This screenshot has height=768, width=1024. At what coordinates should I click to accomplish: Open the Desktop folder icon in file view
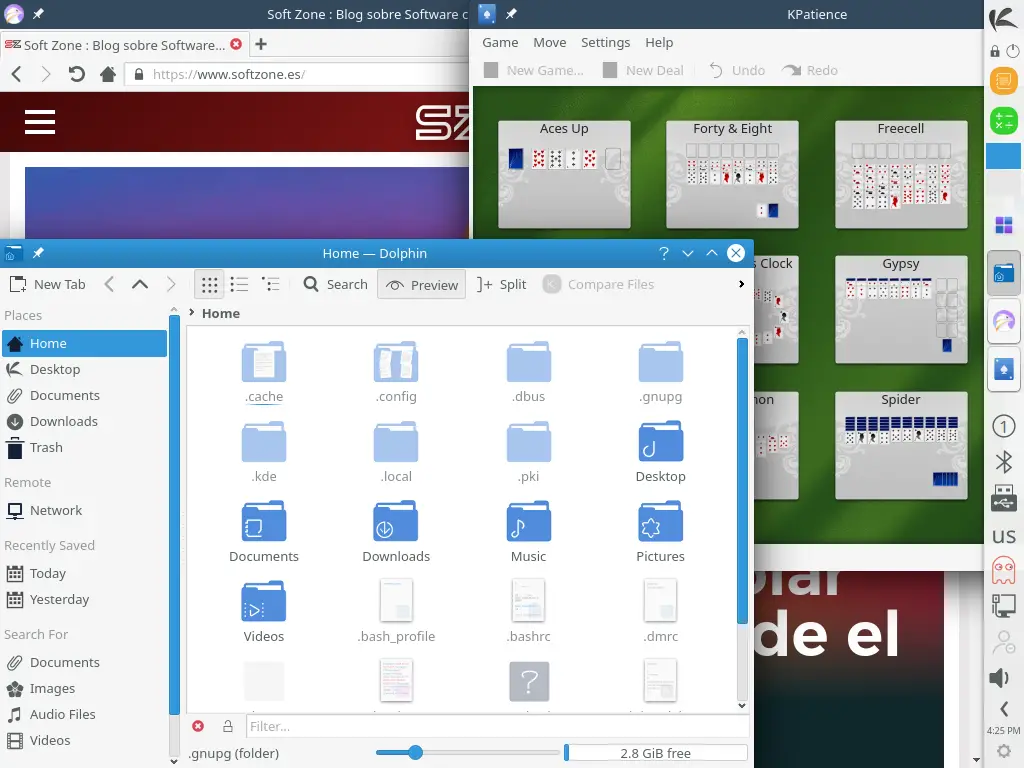click(660, 451)
